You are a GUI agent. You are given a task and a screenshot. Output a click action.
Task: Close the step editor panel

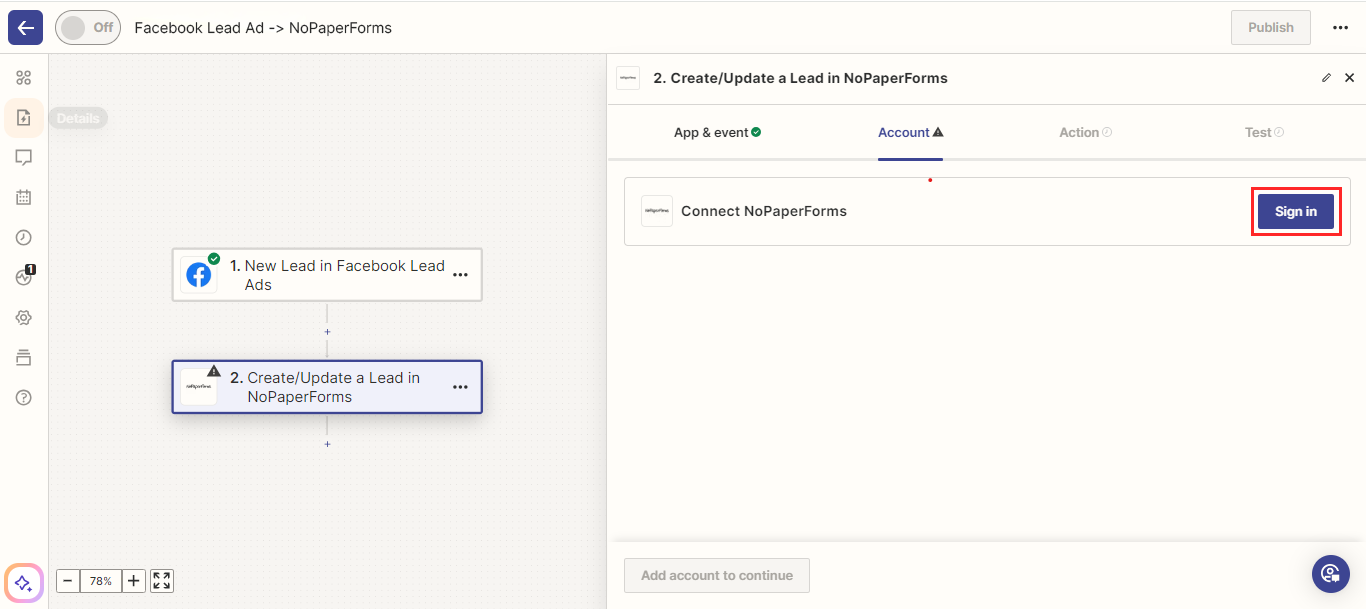(x=1349, y=78)
